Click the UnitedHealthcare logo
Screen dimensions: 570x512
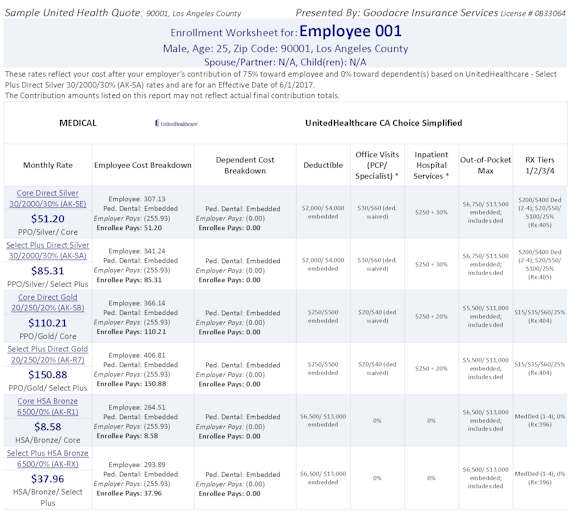[x=176, y=124]
